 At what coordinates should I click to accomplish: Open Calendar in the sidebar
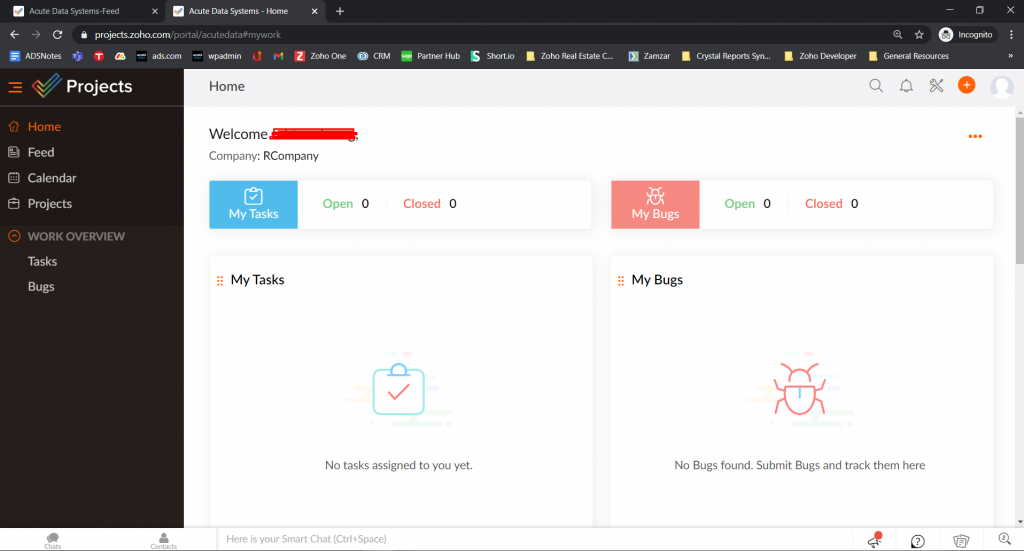(x=52, y=178)
